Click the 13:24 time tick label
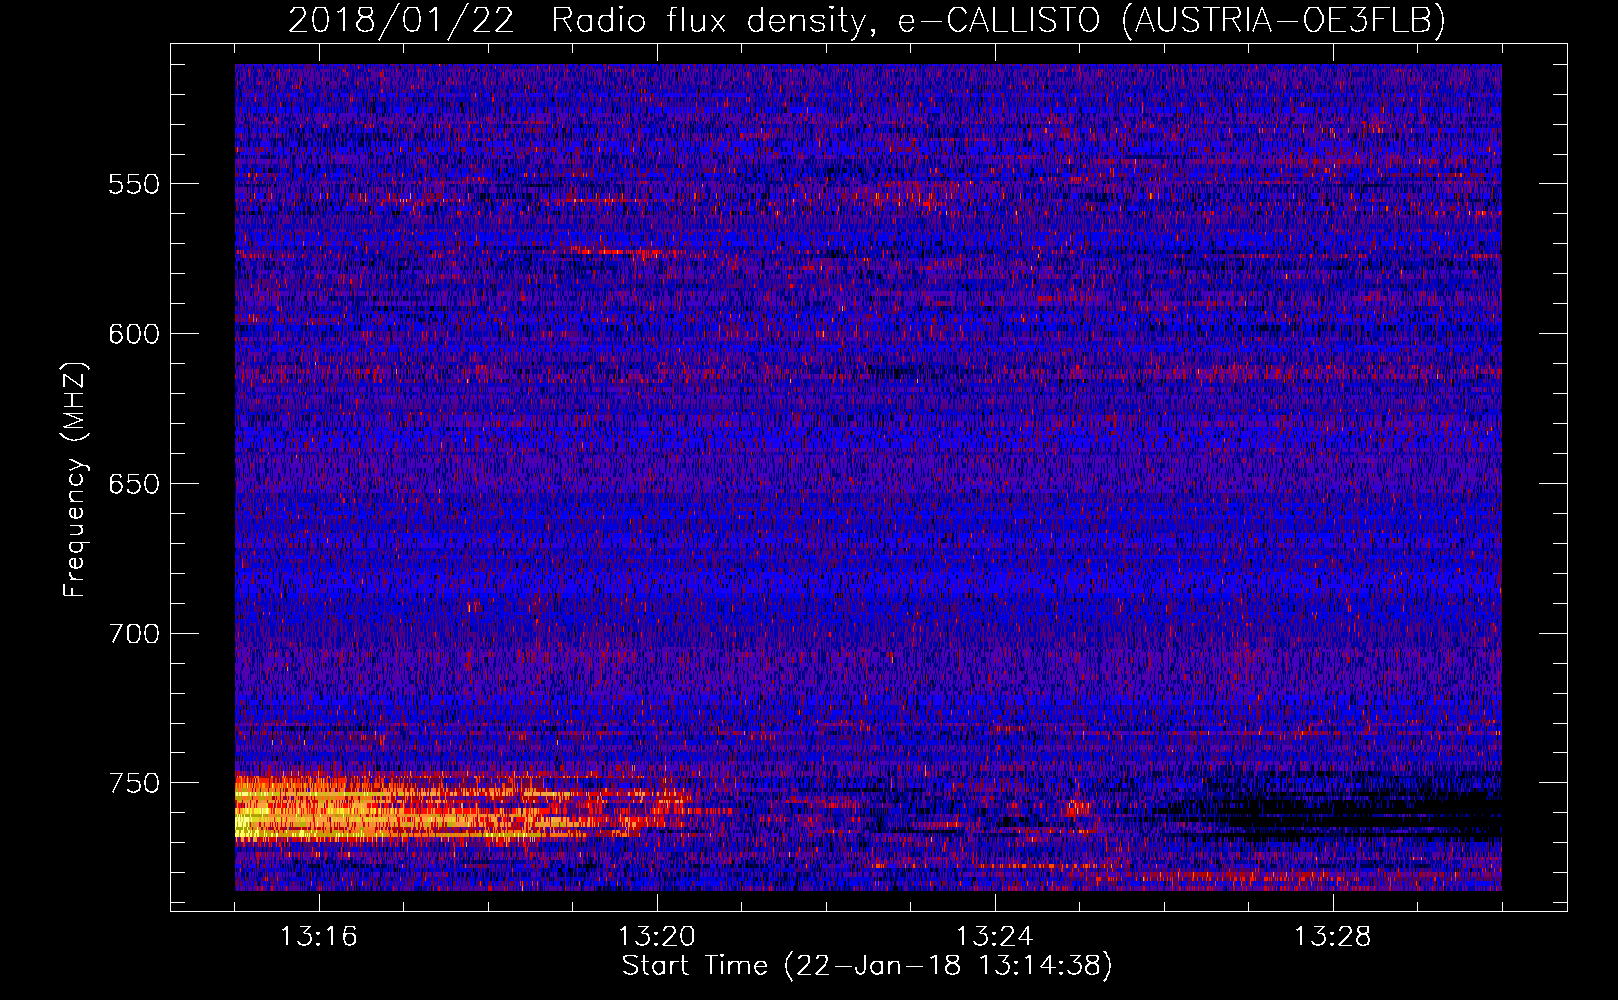This screenshot has width=1618, height=1000. point(995,937)
